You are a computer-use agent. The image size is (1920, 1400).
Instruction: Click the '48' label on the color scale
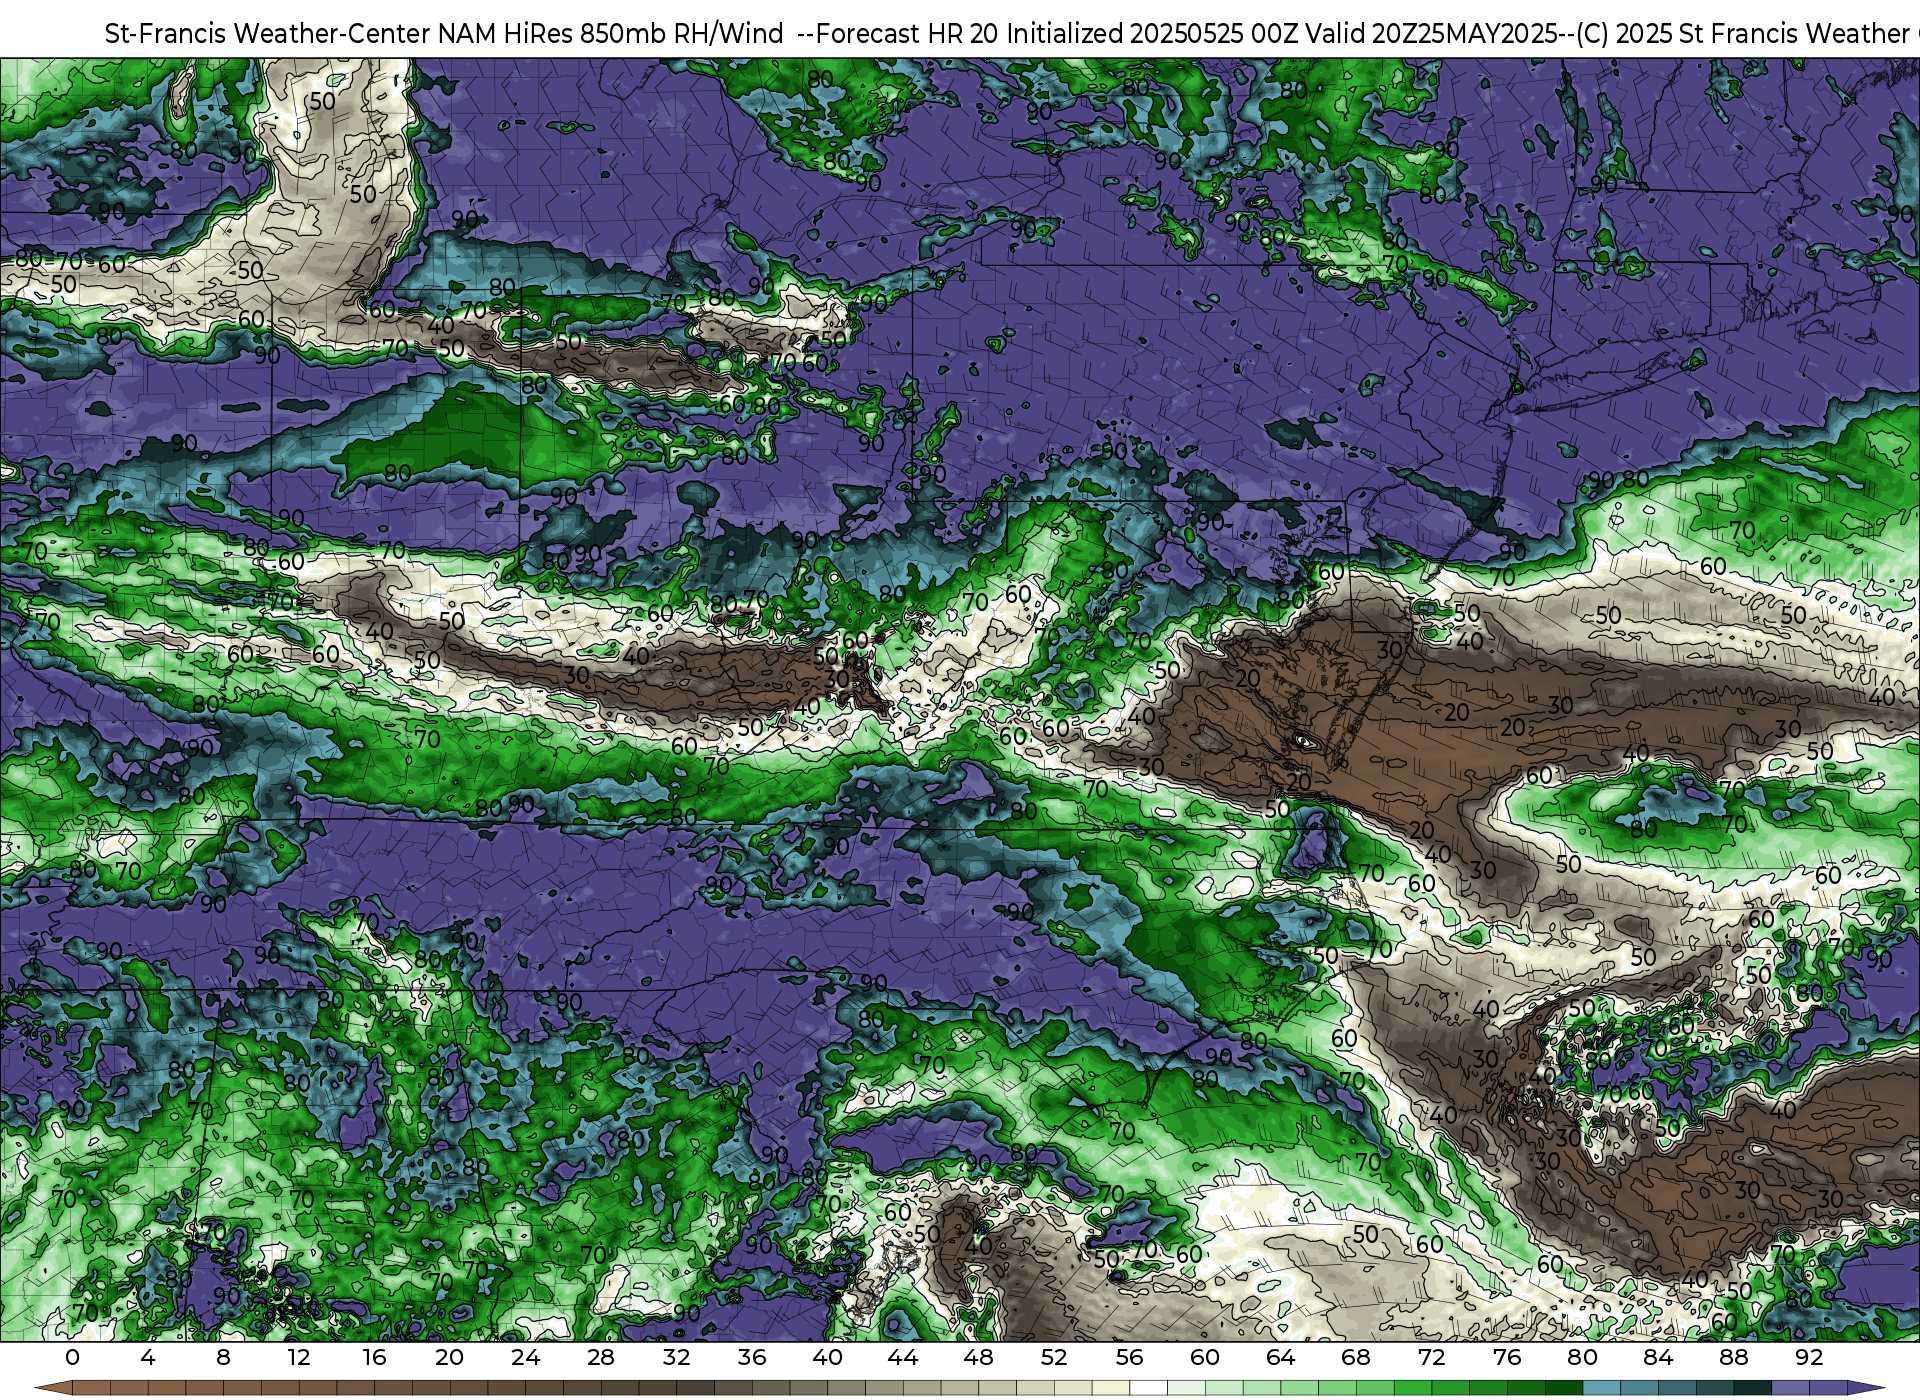pos(979,1357)
